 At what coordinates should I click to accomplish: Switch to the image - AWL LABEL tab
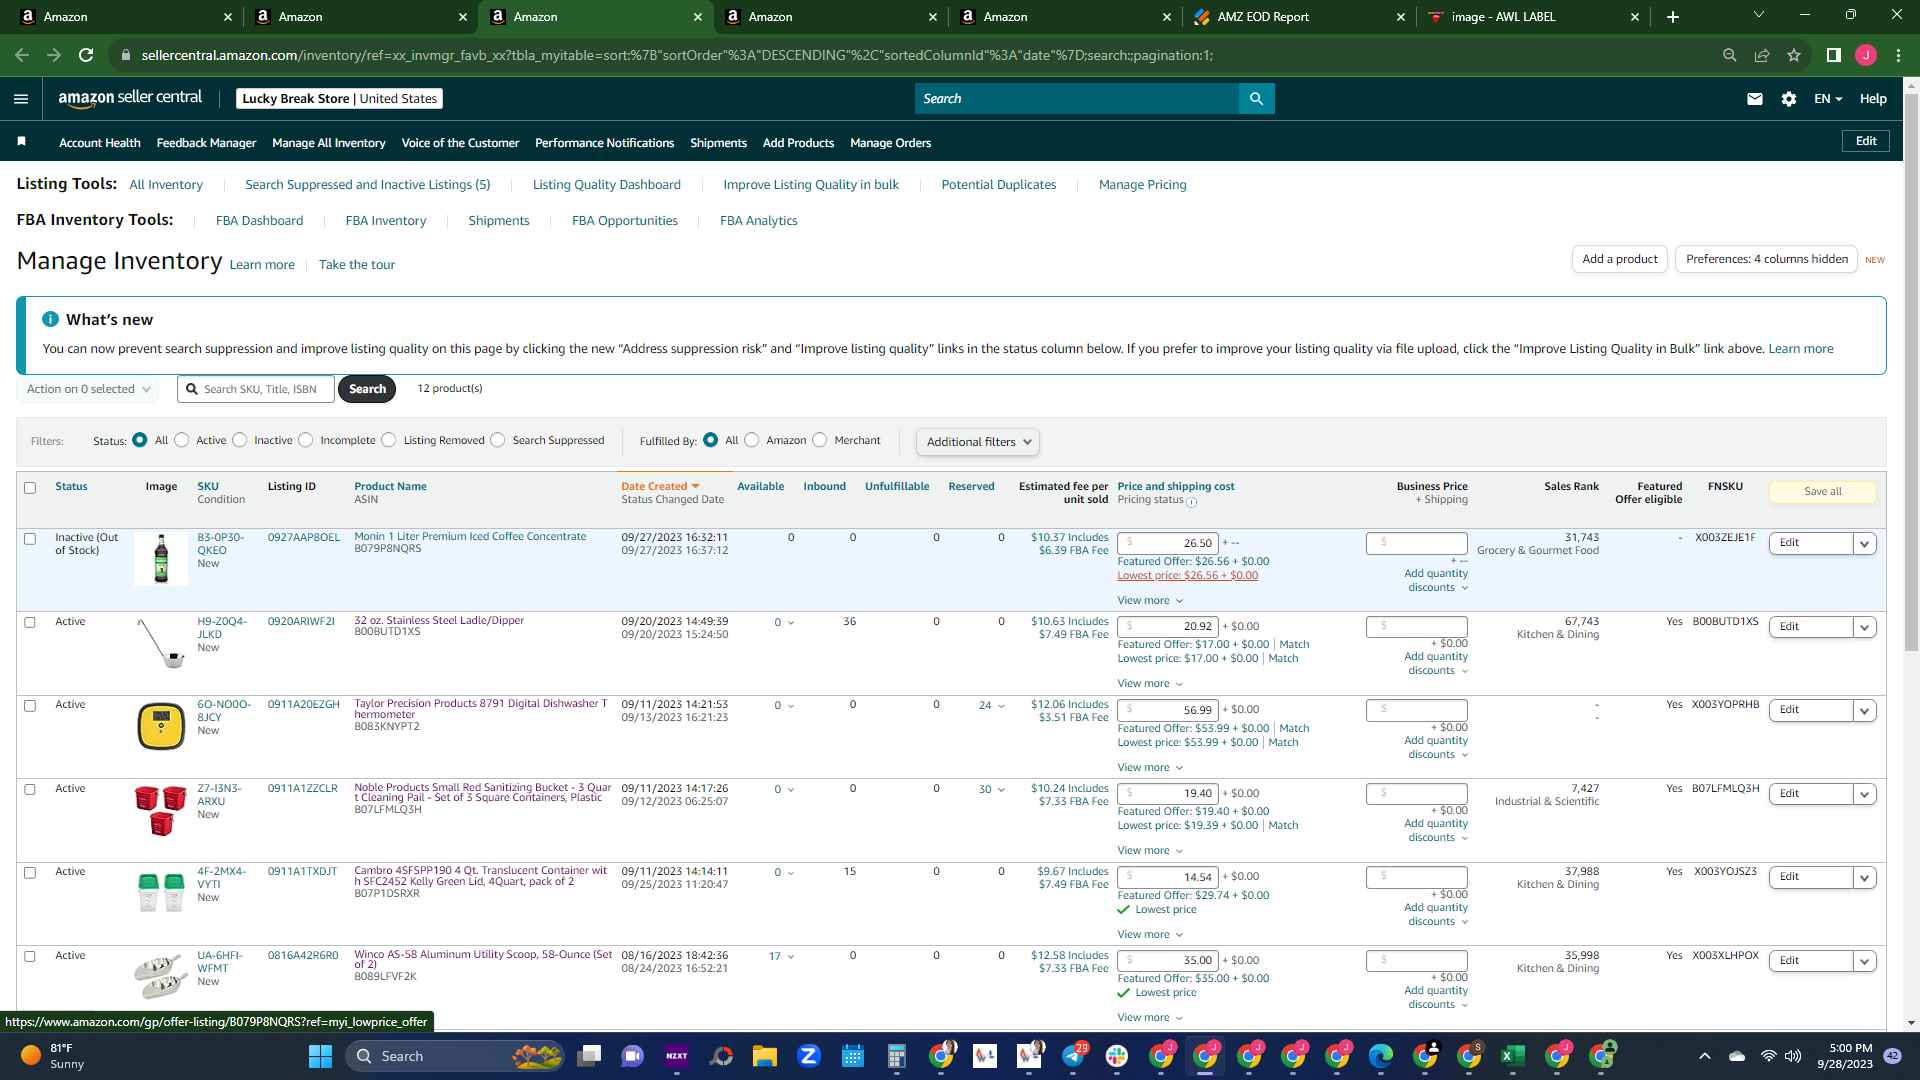[x=1532, y=17]
